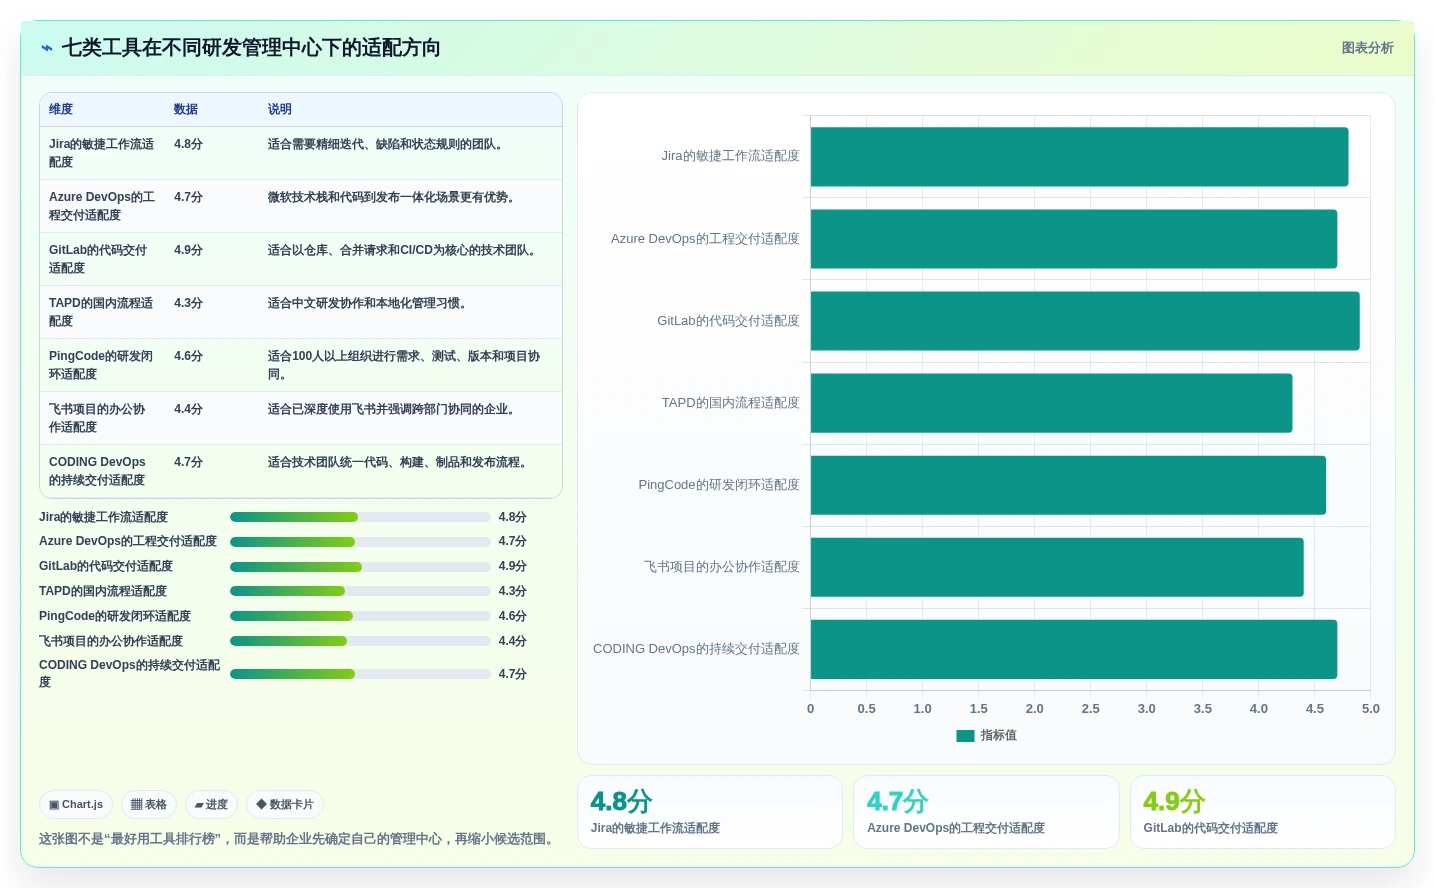
Task: Toggle the 指标值 legend swatch in chart
Action: [x=965, y=736]
